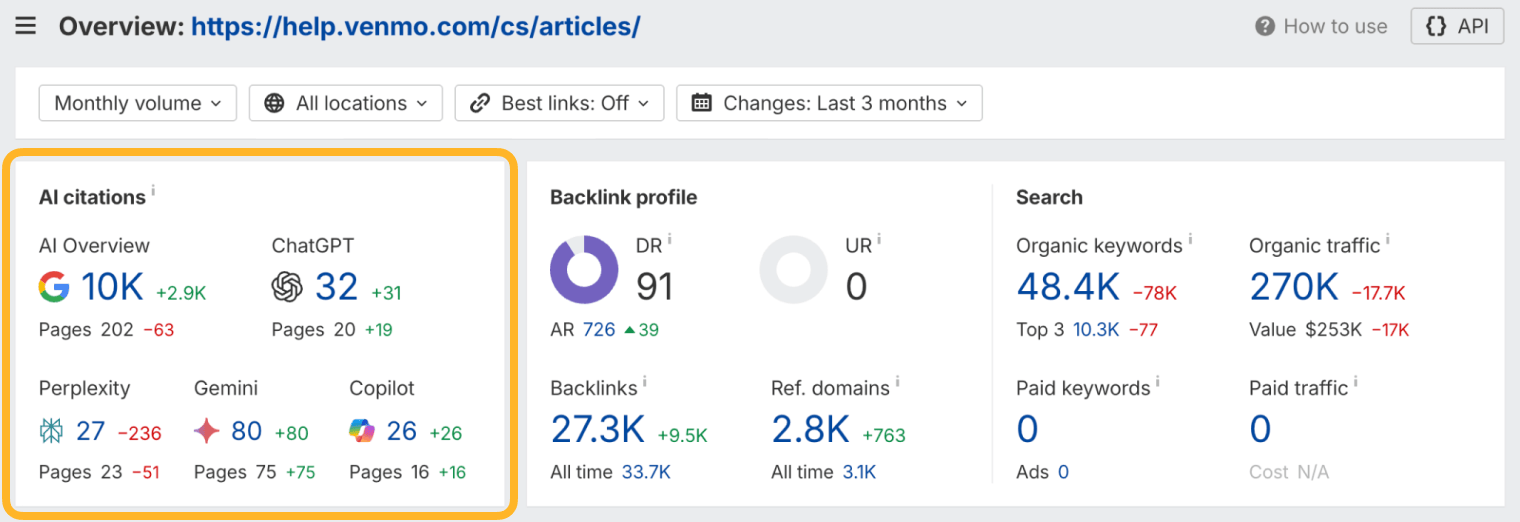This screenshot has height=522, width=1520.
Task: Click the Copilot 26 citations value
Action: coord(401,431)
